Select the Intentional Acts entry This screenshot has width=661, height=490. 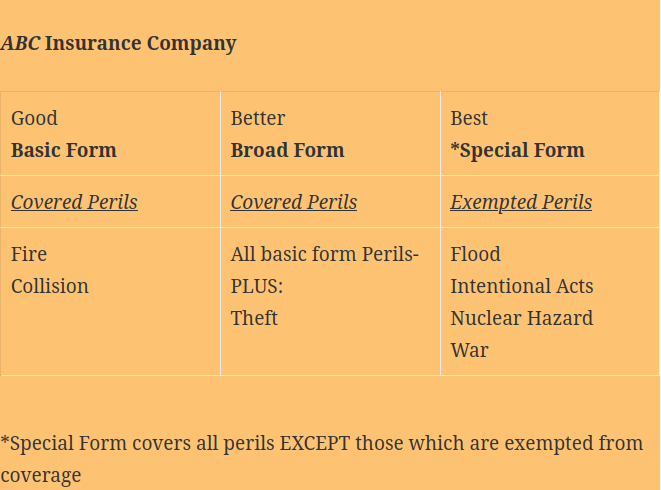pyautogui.click(x=521, y=286)
